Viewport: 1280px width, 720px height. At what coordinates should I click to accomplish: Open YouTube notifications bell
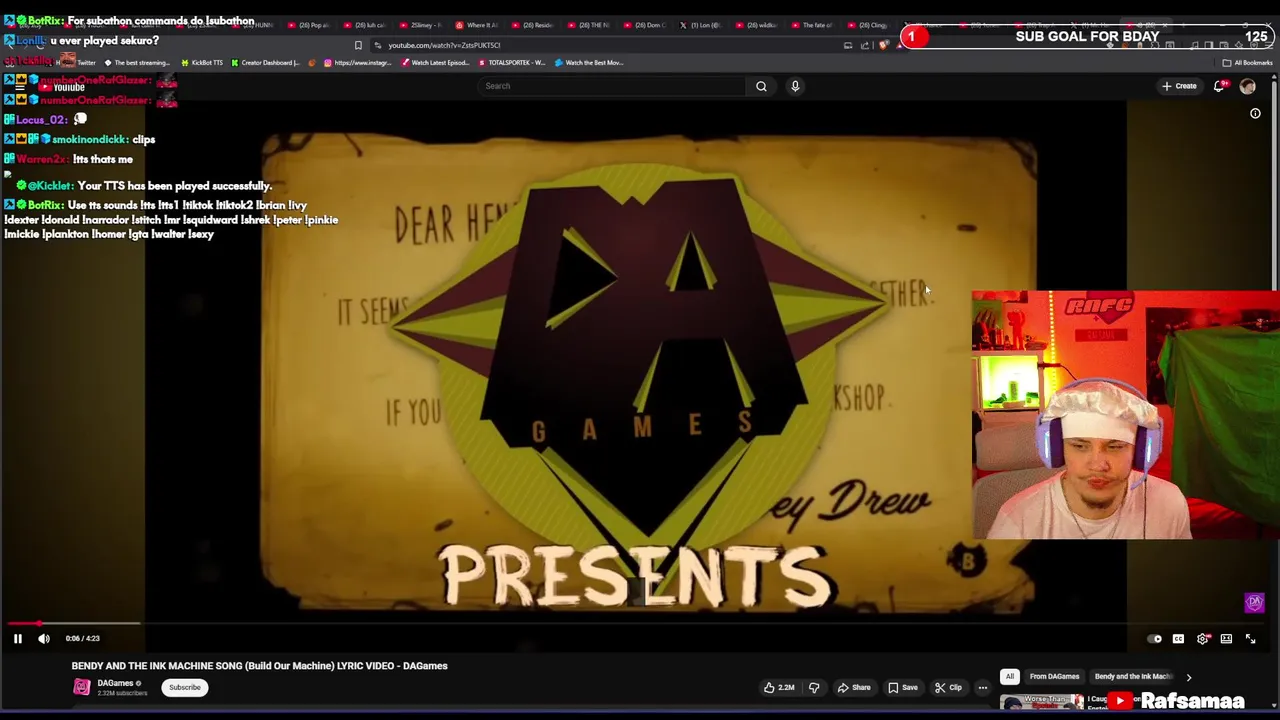[x=1219, y=86]
